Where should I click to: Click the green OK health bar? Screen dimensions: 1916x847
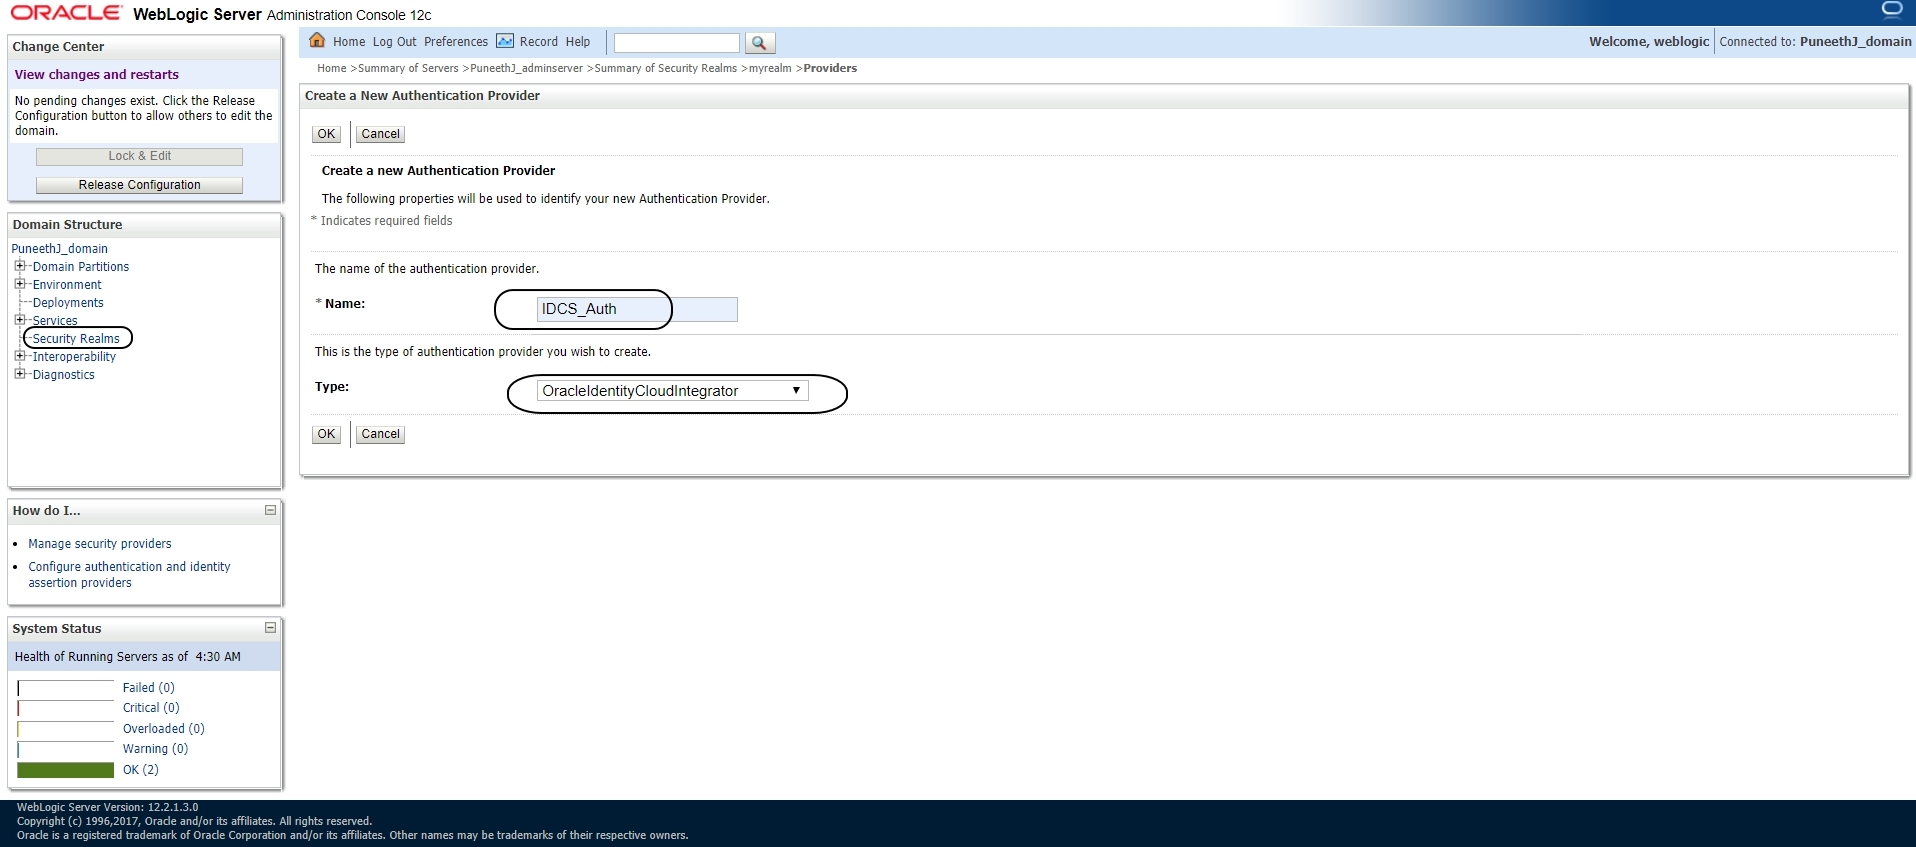66,770
